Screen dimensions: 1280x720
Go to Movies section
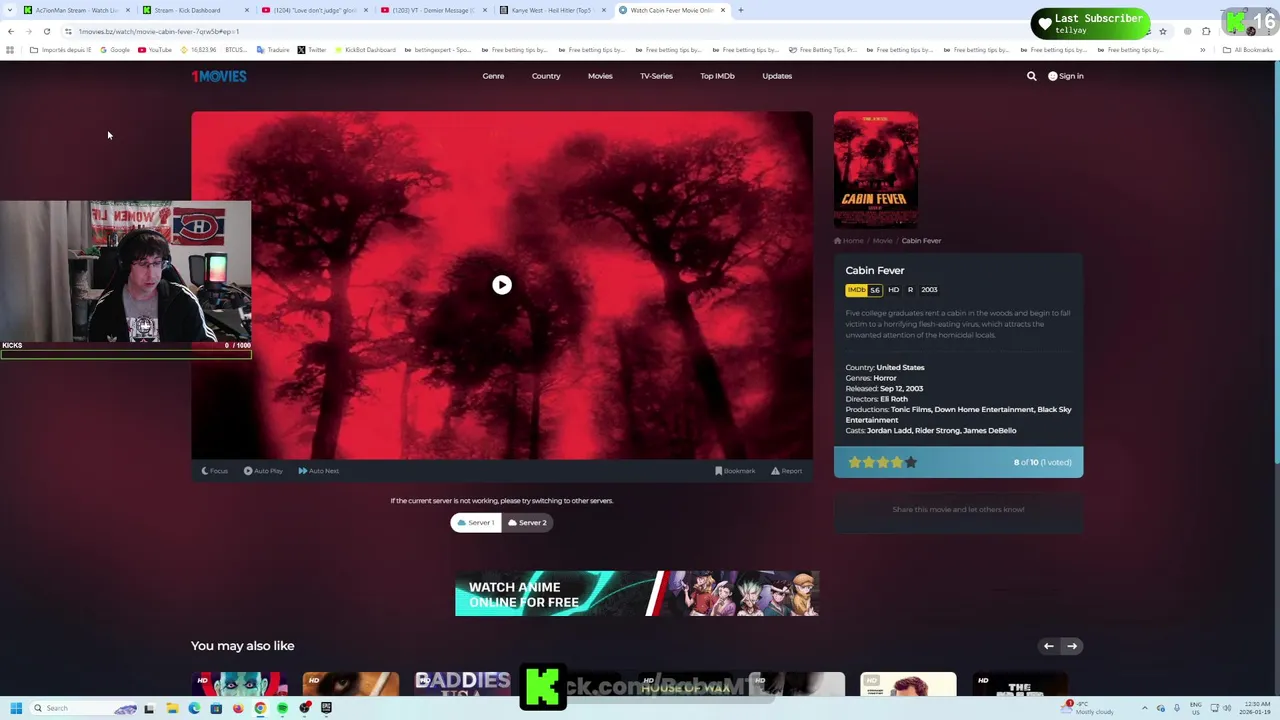[600, 76]
